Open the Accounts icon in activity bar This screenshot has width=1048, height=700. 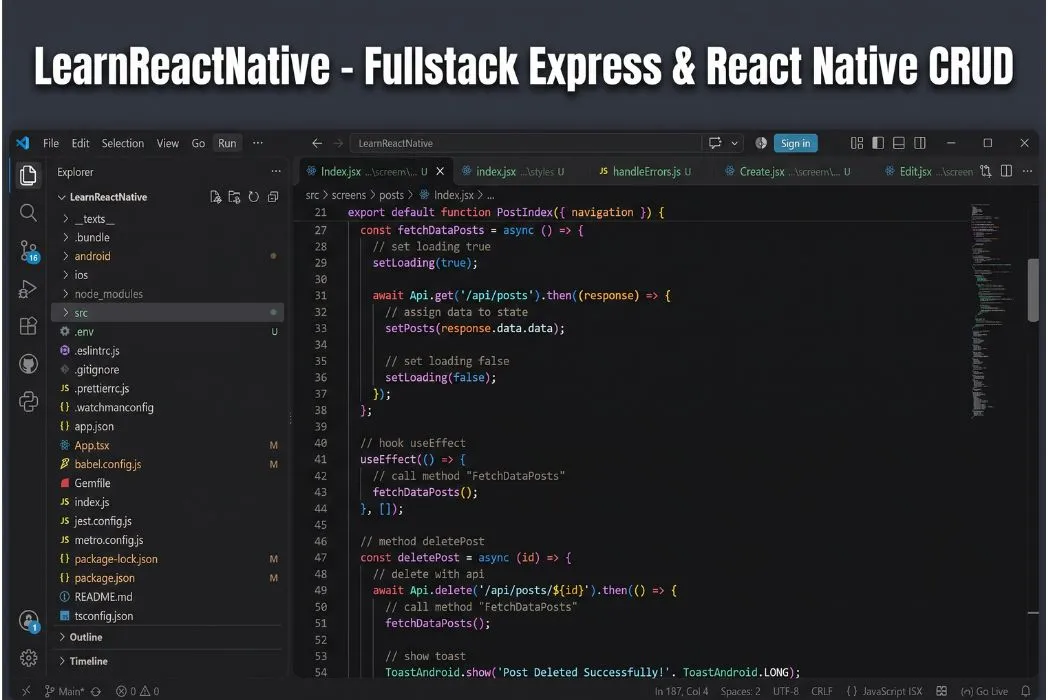[x=29, y=621]
